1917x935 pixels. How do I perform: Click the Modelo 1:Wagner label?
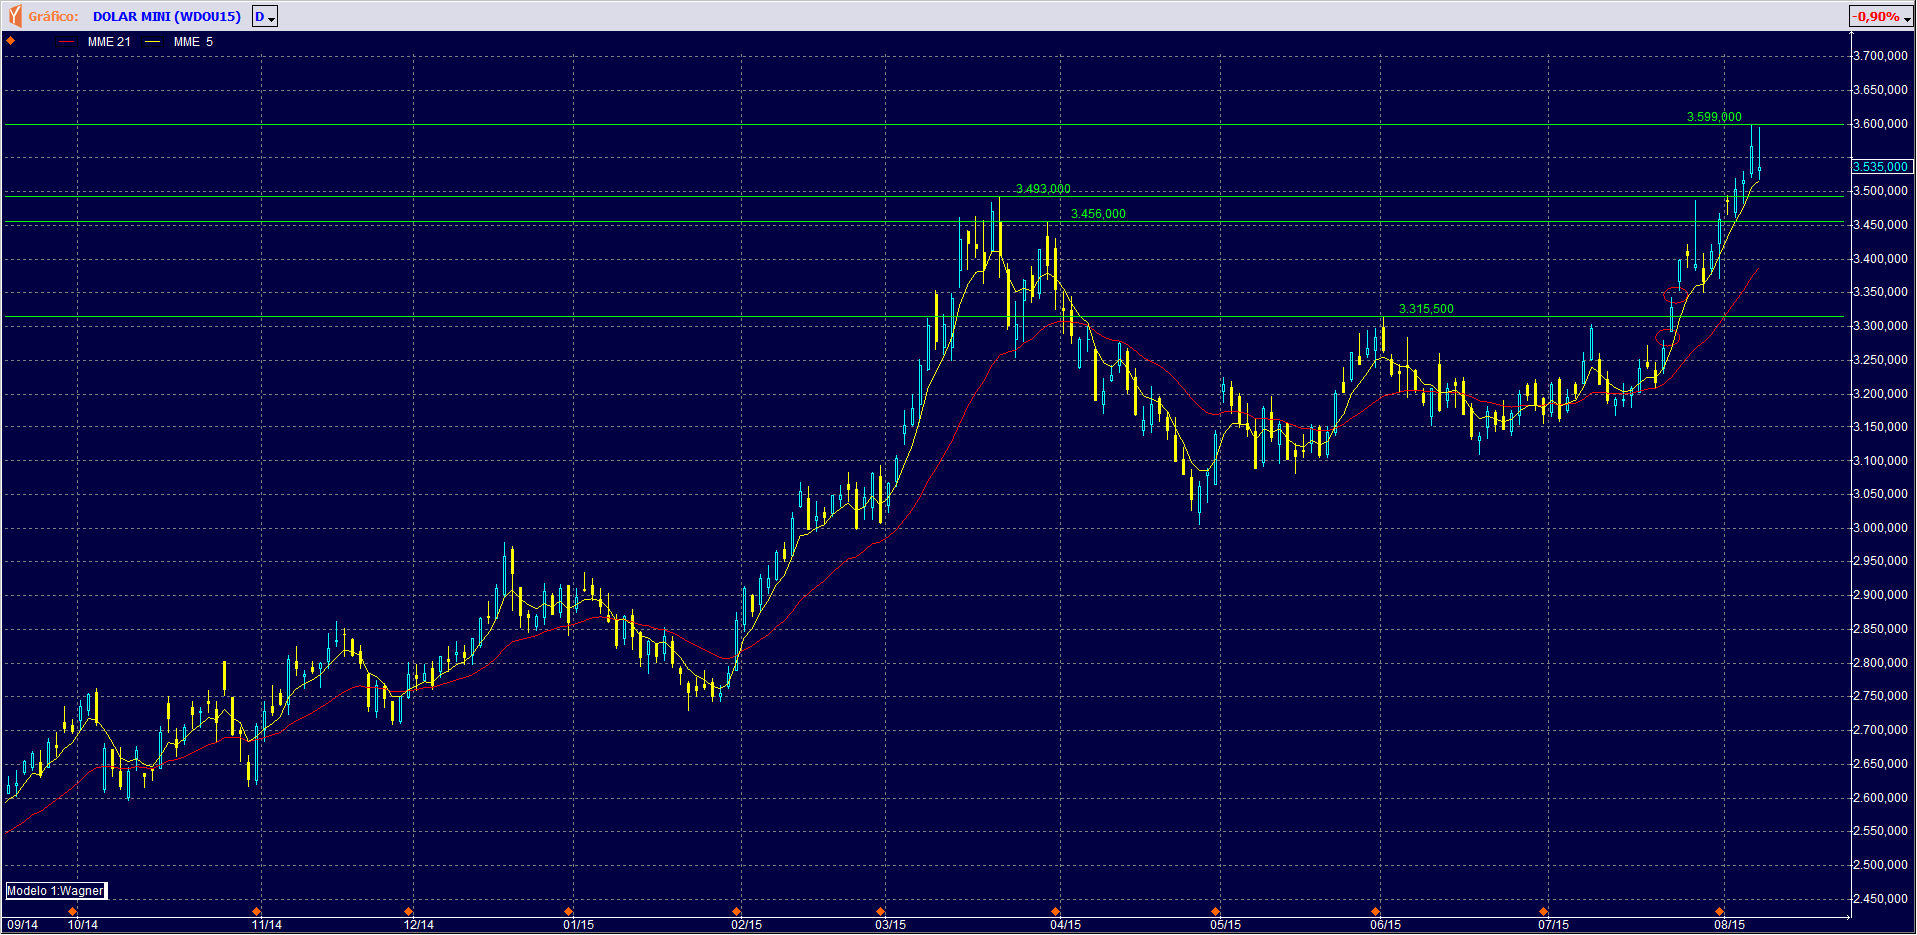[55, 890]
